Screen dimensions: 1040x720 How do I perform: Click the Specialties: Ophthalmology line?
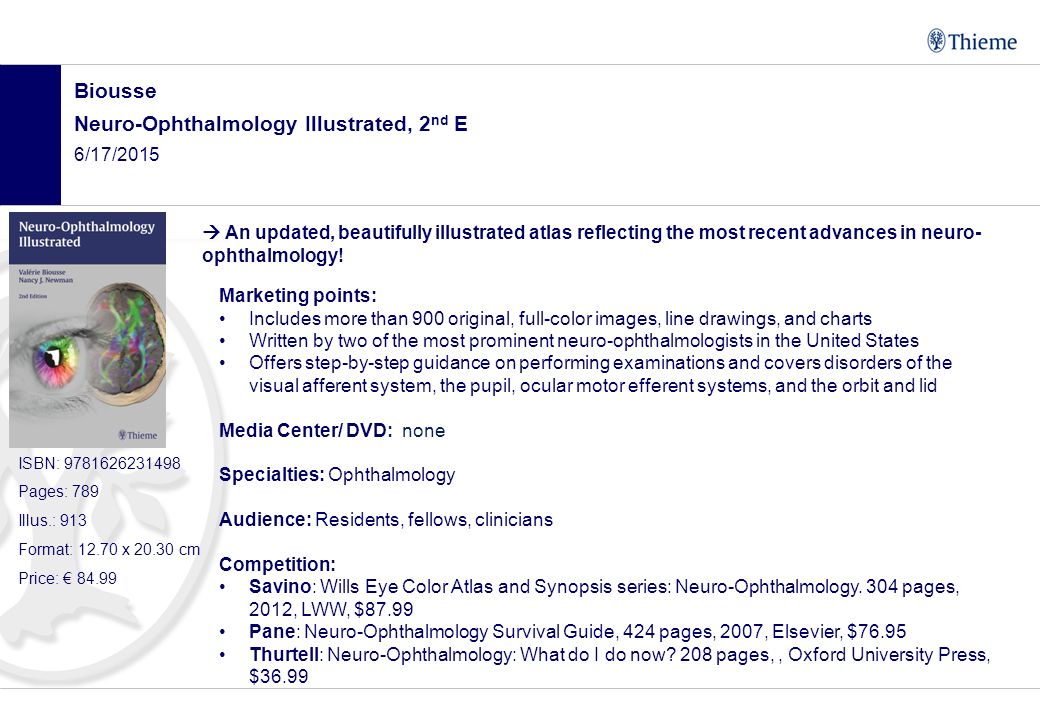(337, 475)
